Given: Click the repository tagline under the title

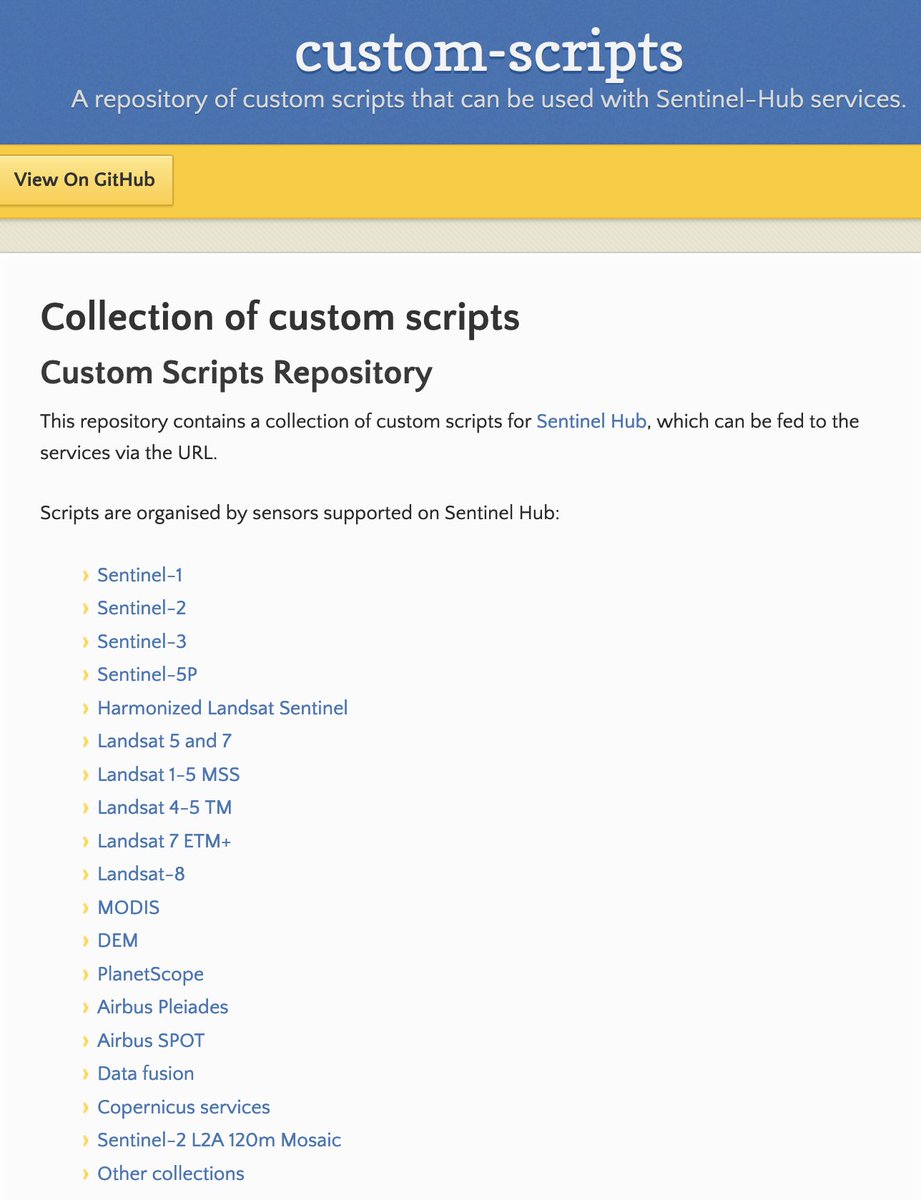Looking at the screenshot, I should (x=489, y=100).
